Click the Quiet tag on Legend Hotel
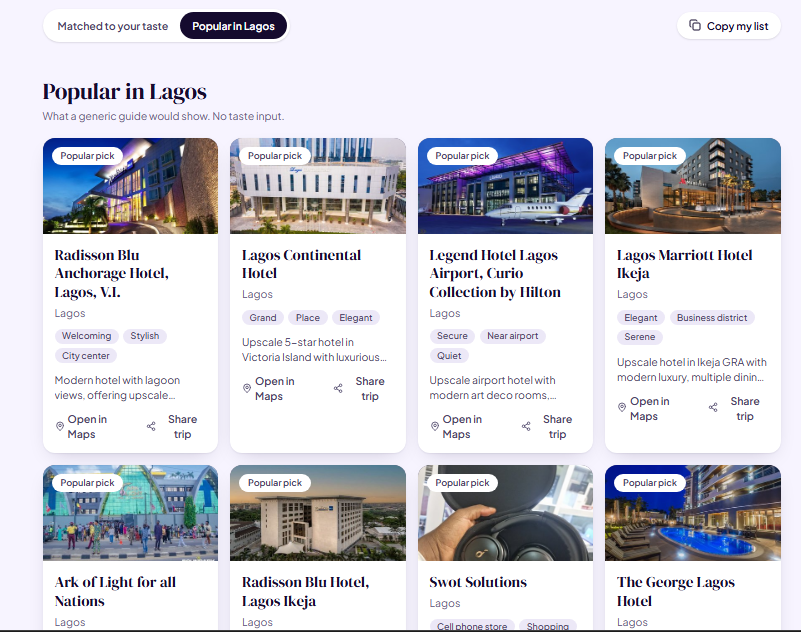Image resolution: width=801 pixels, height=632 pixels. click(449, 356)
